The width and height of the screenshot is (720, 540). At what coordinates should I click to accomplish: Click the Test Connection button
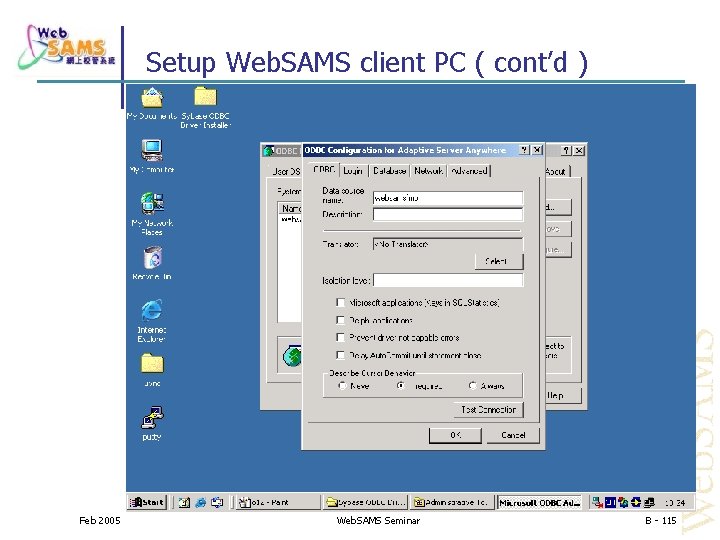[x=489, y=410]
